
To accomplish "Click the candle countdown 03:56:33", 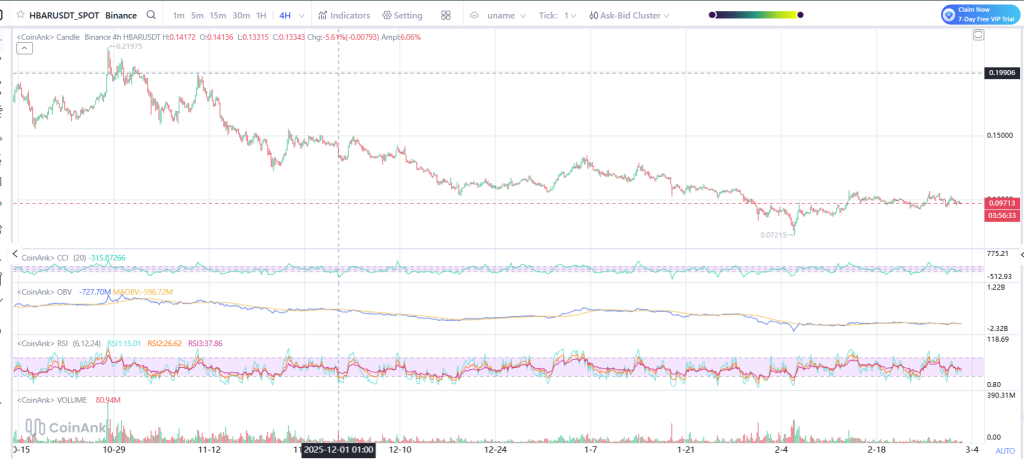I will coord(1002,215).
